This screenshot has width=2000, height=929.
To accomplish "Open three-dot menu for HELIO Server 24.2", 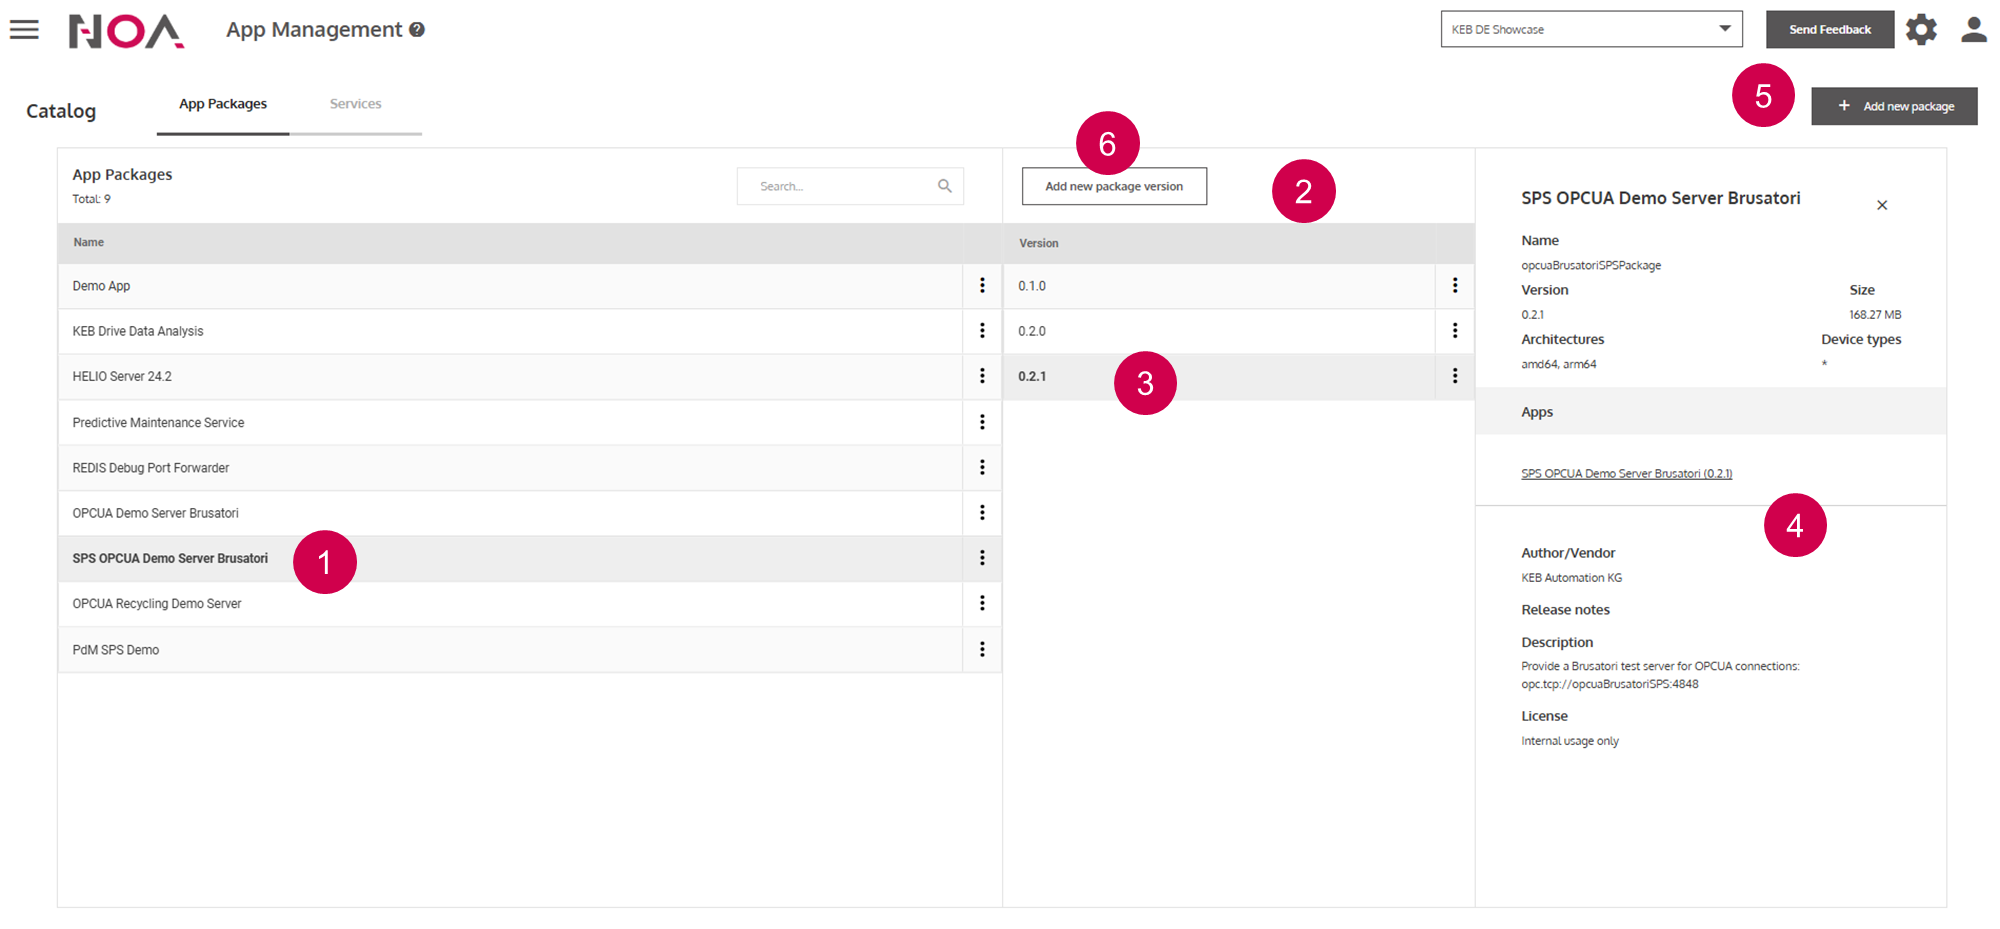I will [x=982, y=376].
